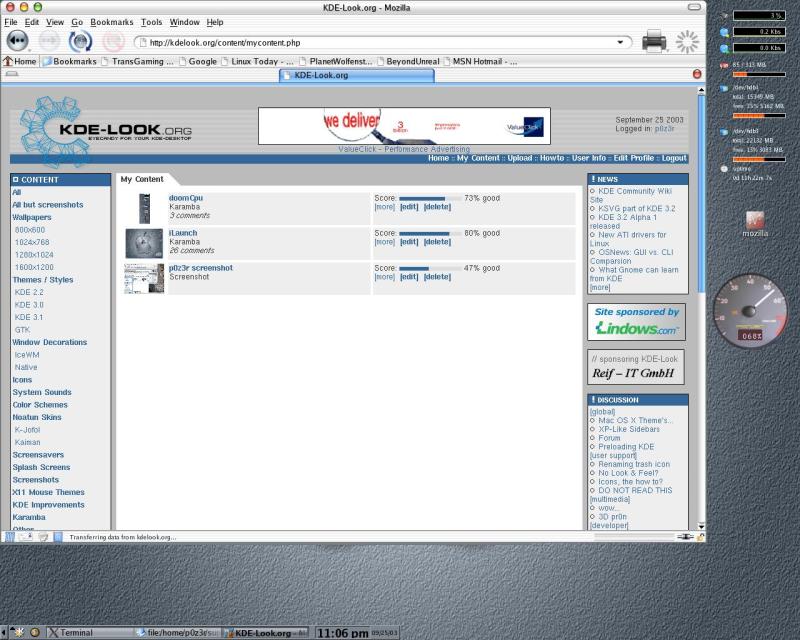
Task: Switch to Terminal in the taskbar
Action: 90,632
